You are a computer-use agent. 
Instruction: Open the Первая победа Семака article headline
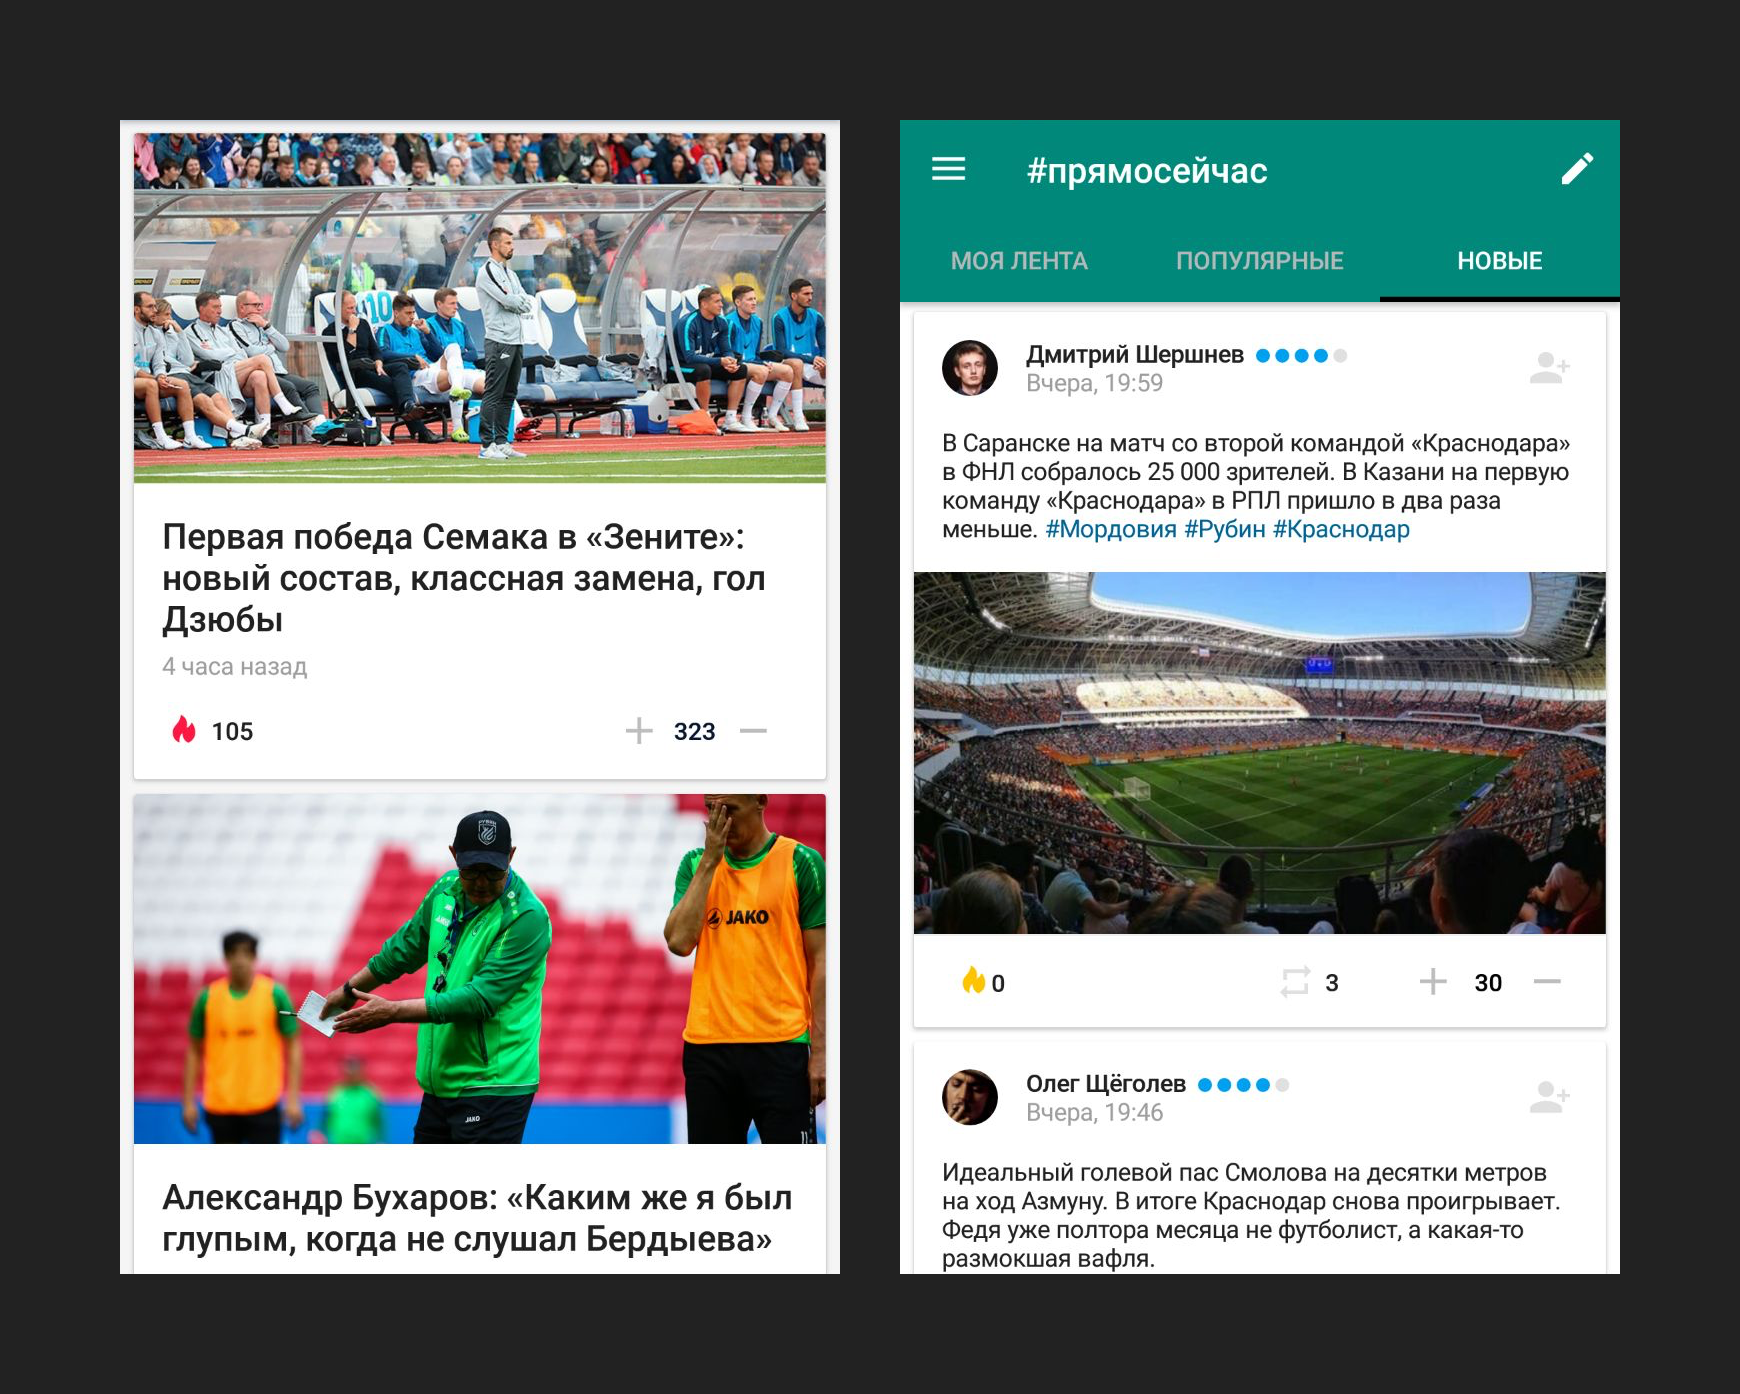464,578
